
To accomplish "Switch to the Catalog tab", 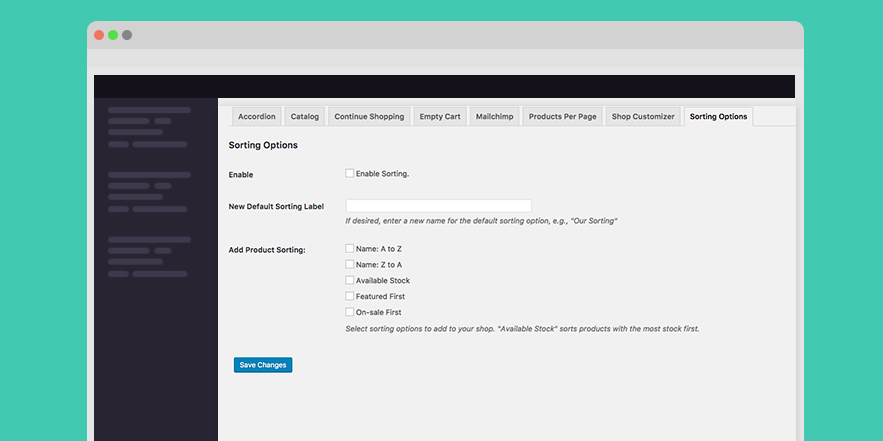I will (305, 117).
